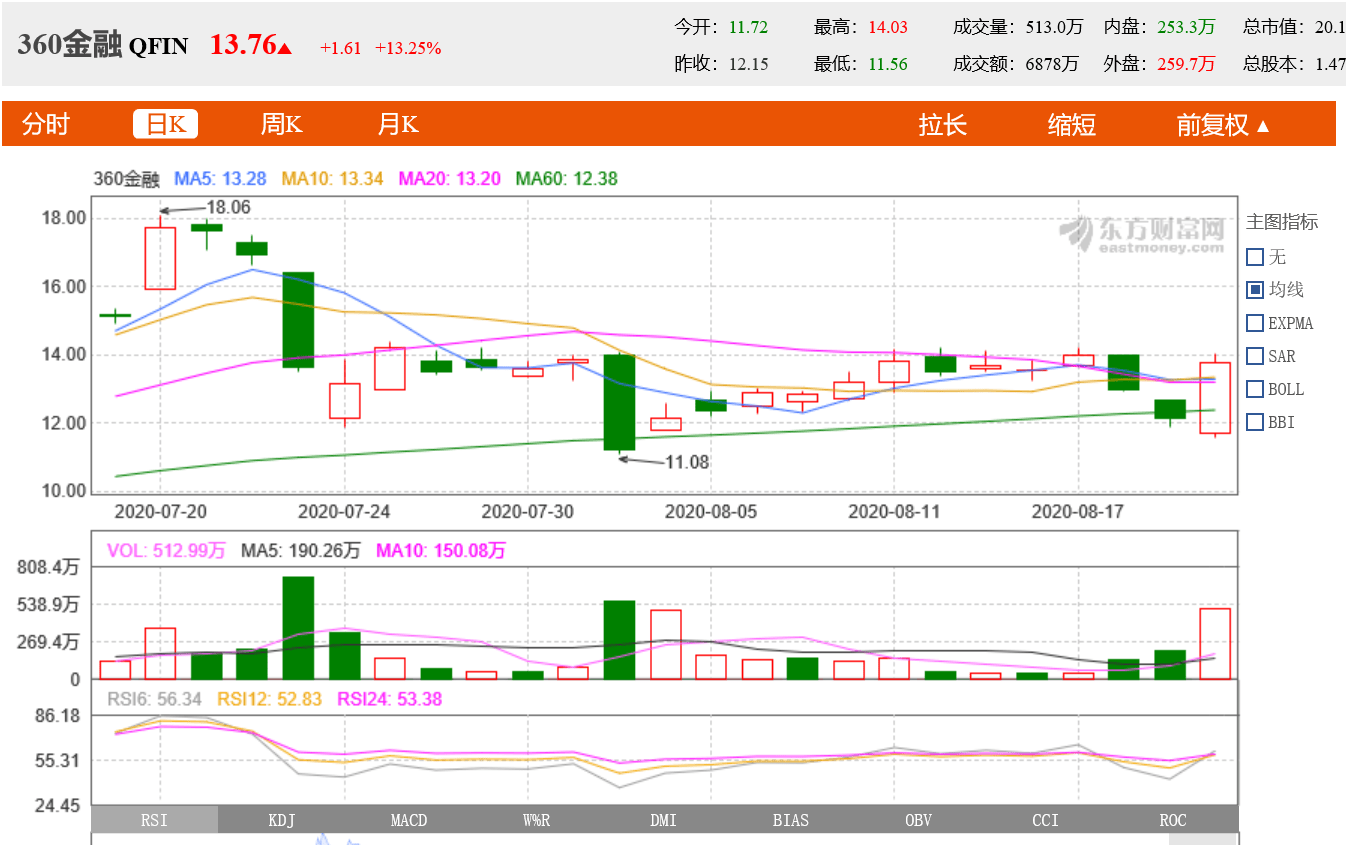Image resolution: width=1346 pixels, height=845 pixels.
Task: Click the eastmoney watermark logo icon
Action: 1076,233
